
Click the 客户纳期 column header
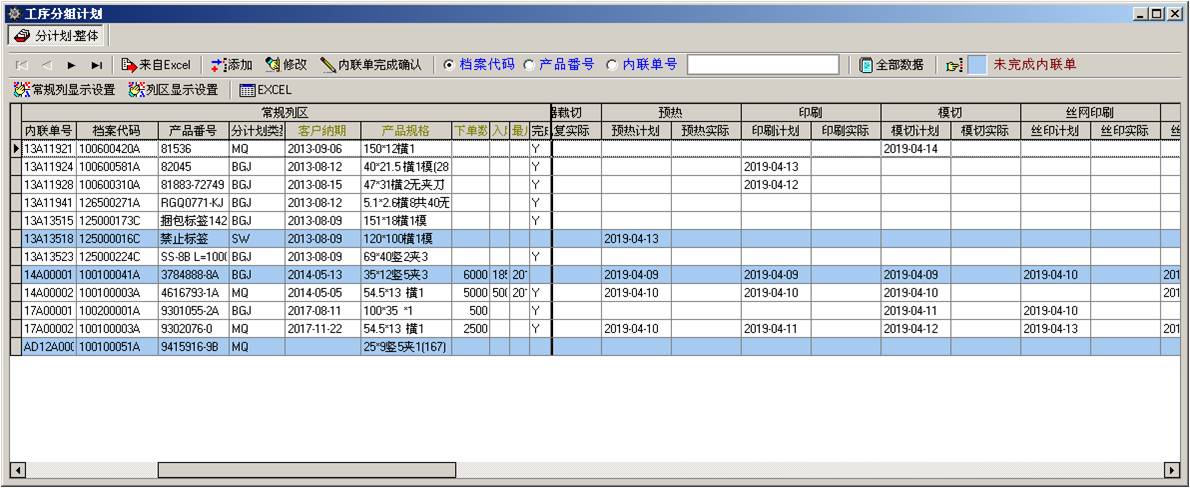(x=322, y=131)
